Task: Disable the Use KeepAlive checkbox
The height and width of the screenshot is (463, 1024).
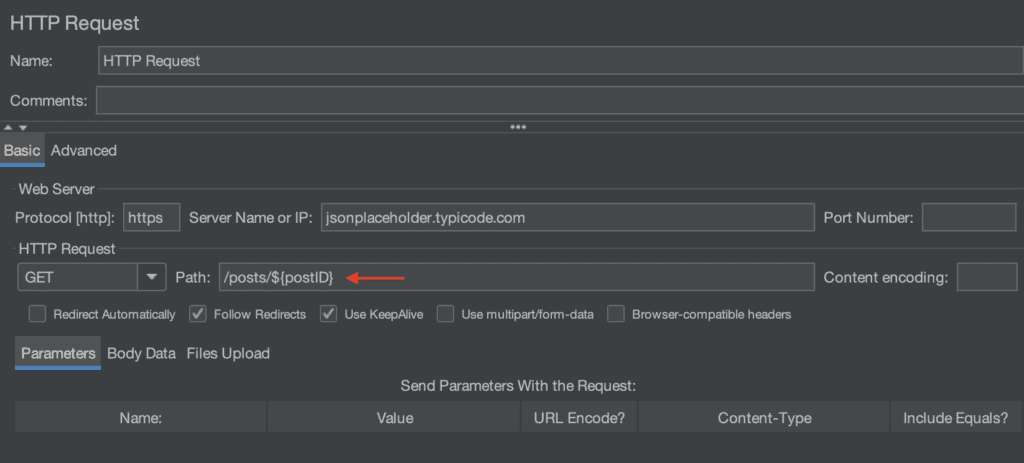Action: tap(328, 314)
